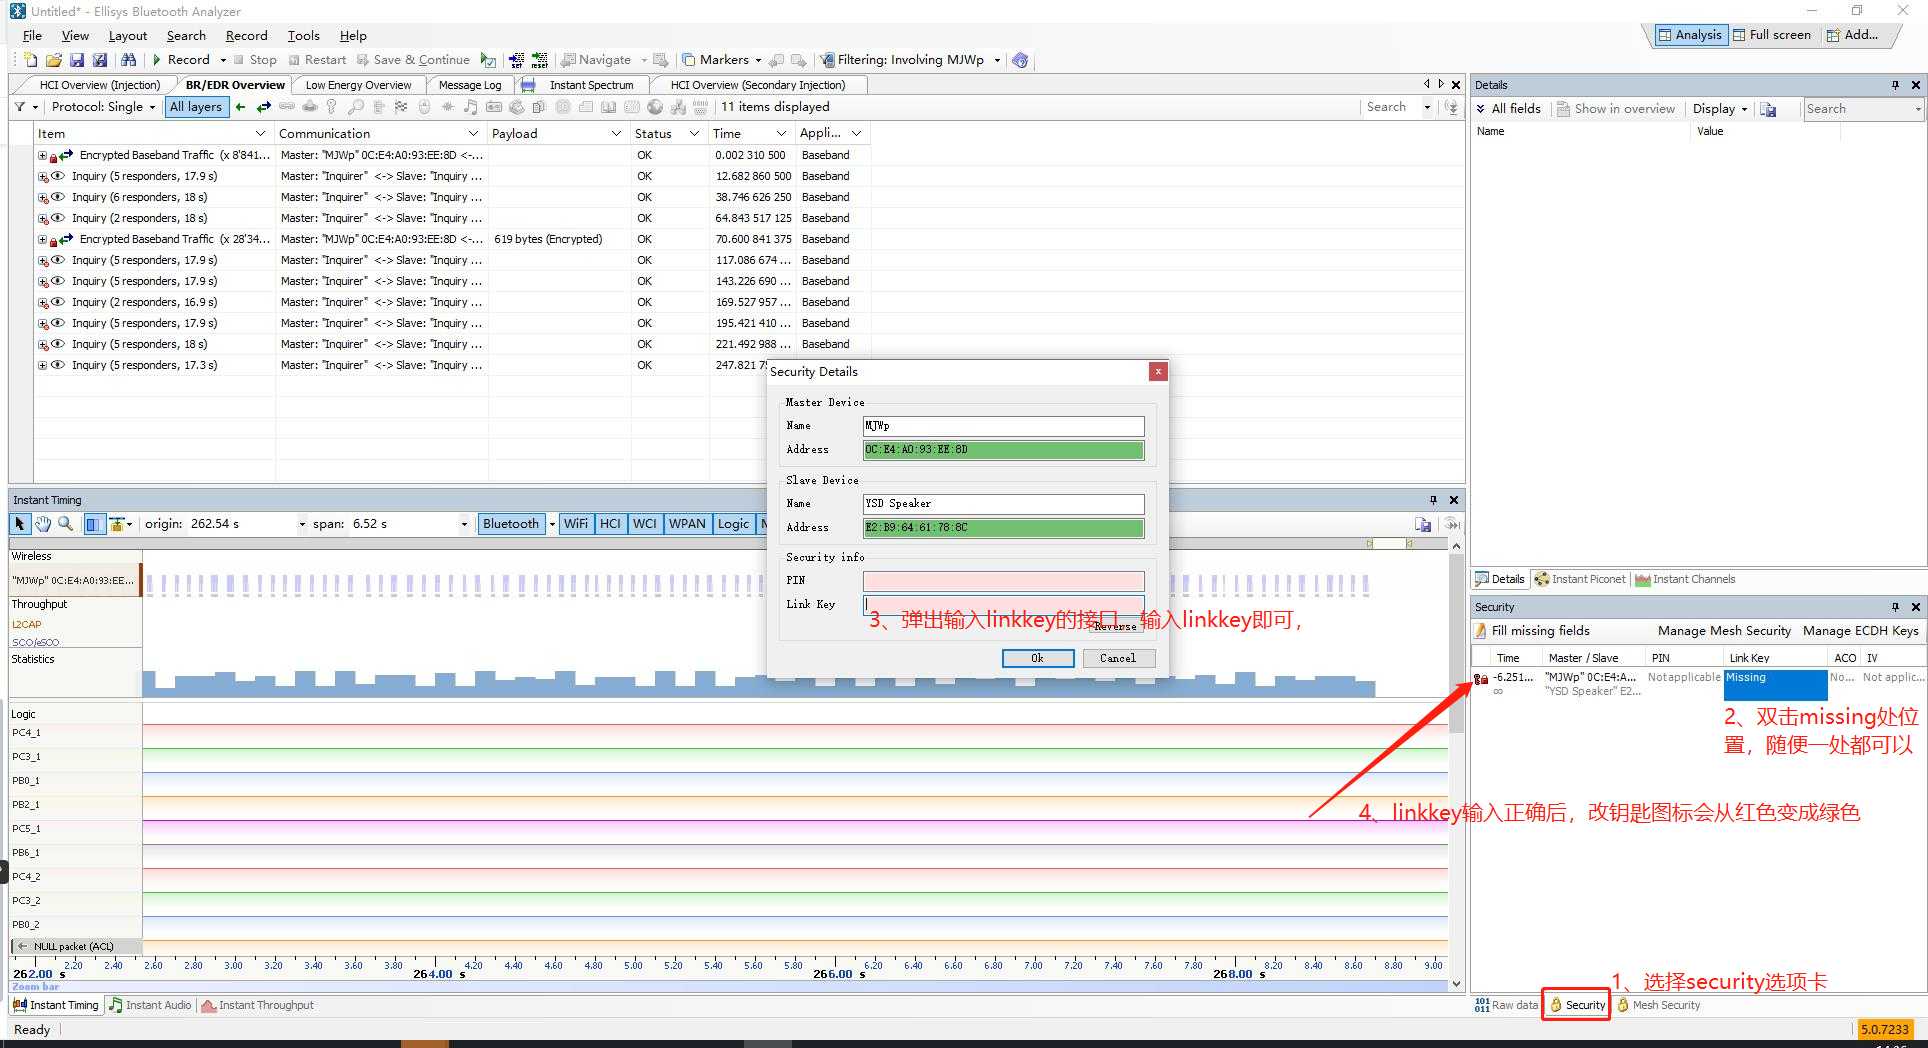1928x1048 pixels.
Task: Pin the Details panel with the pushpin
Action: pyautogui.click(x=1895, y=85)
